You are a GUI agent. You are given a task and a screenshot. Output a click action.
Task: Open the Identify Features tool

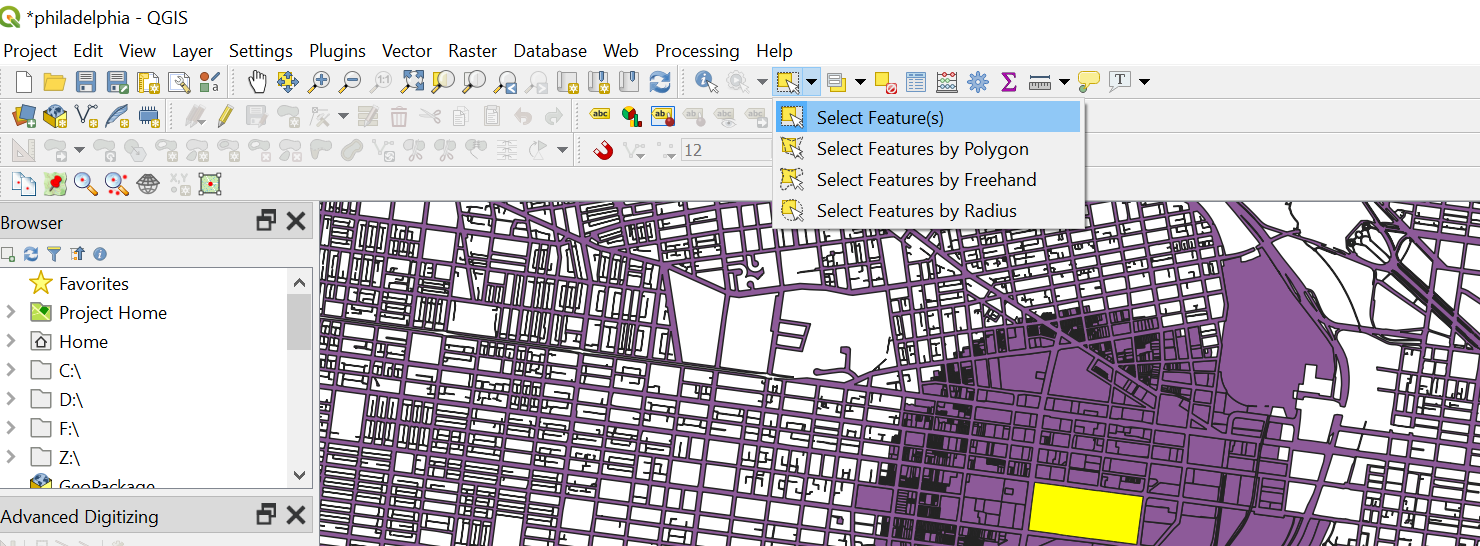point(707,82)
